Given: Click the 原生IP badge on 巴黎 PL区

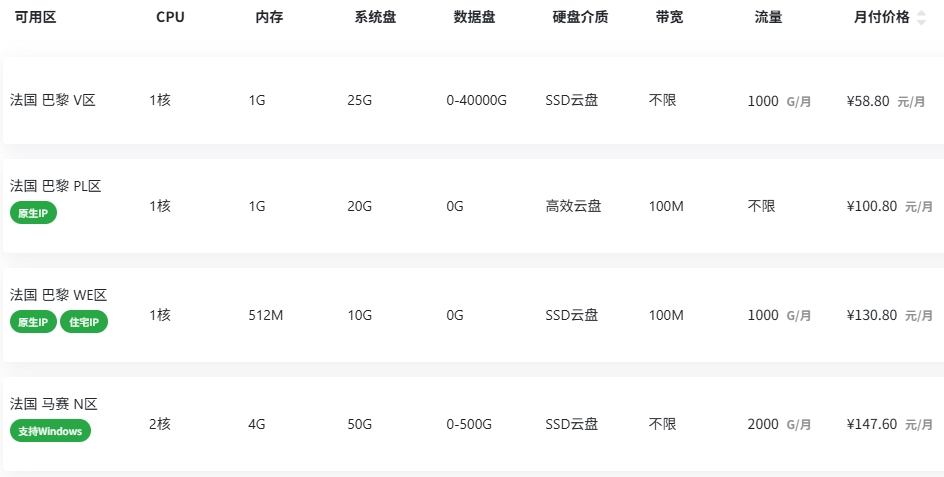Looking at the screenshot, I should 34,212.
